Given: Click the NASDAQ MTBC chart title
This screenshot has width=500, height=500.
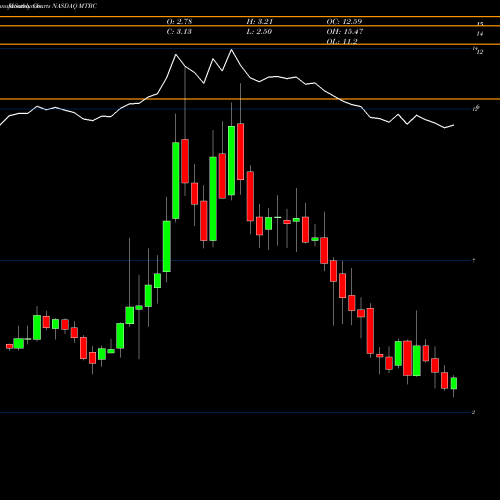Looking at the screenshot, I should click(x=53, y=6).
